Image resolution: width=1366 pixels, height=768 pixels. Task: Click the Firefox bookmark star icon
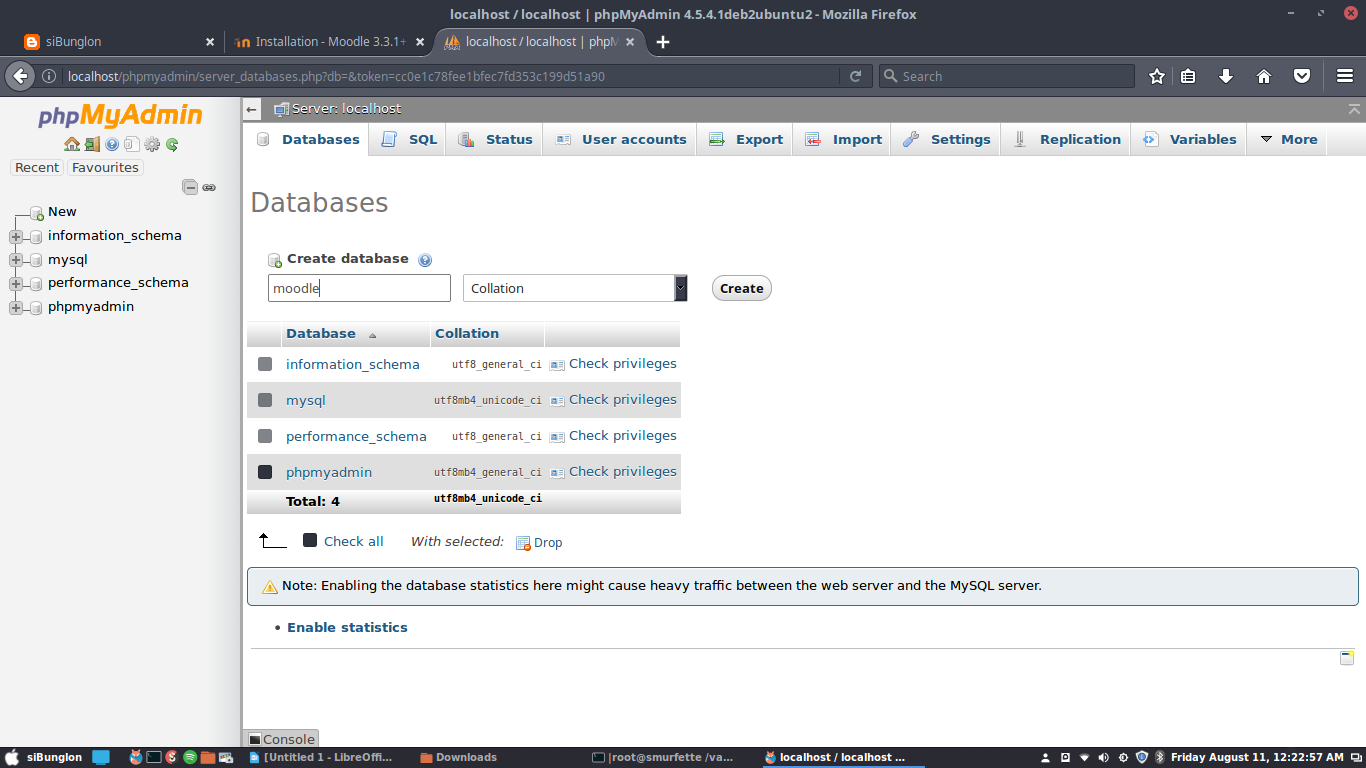tap(1157, 76)
